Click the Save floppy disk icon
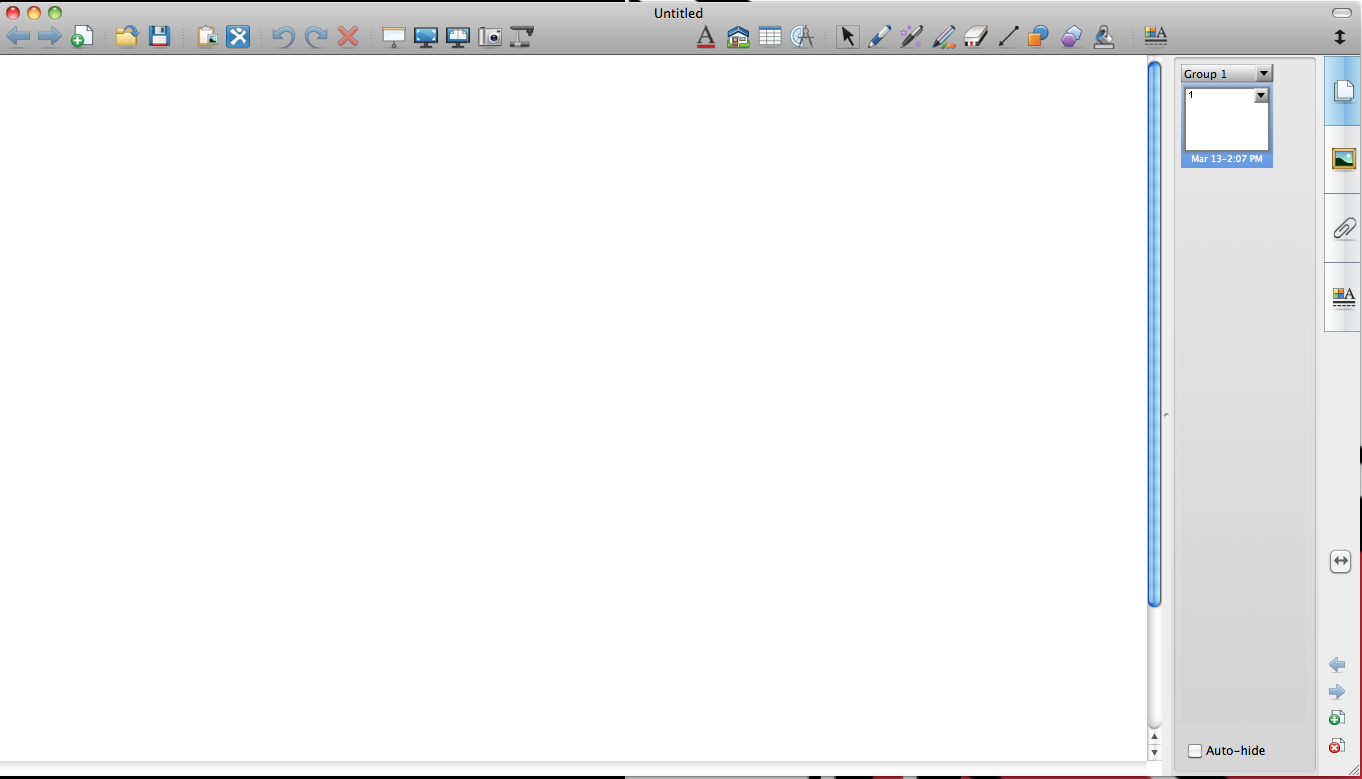Viewport: 1362px width, 779px height. 159,37
